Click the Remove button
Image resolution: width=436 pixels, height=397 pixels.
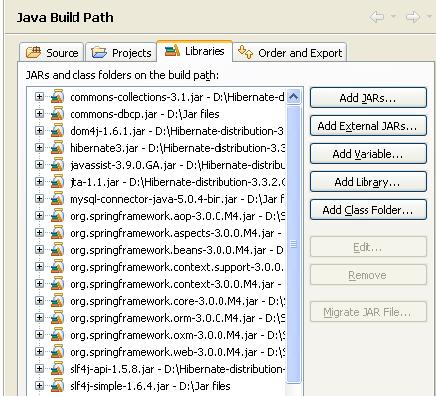click(368, 275)
